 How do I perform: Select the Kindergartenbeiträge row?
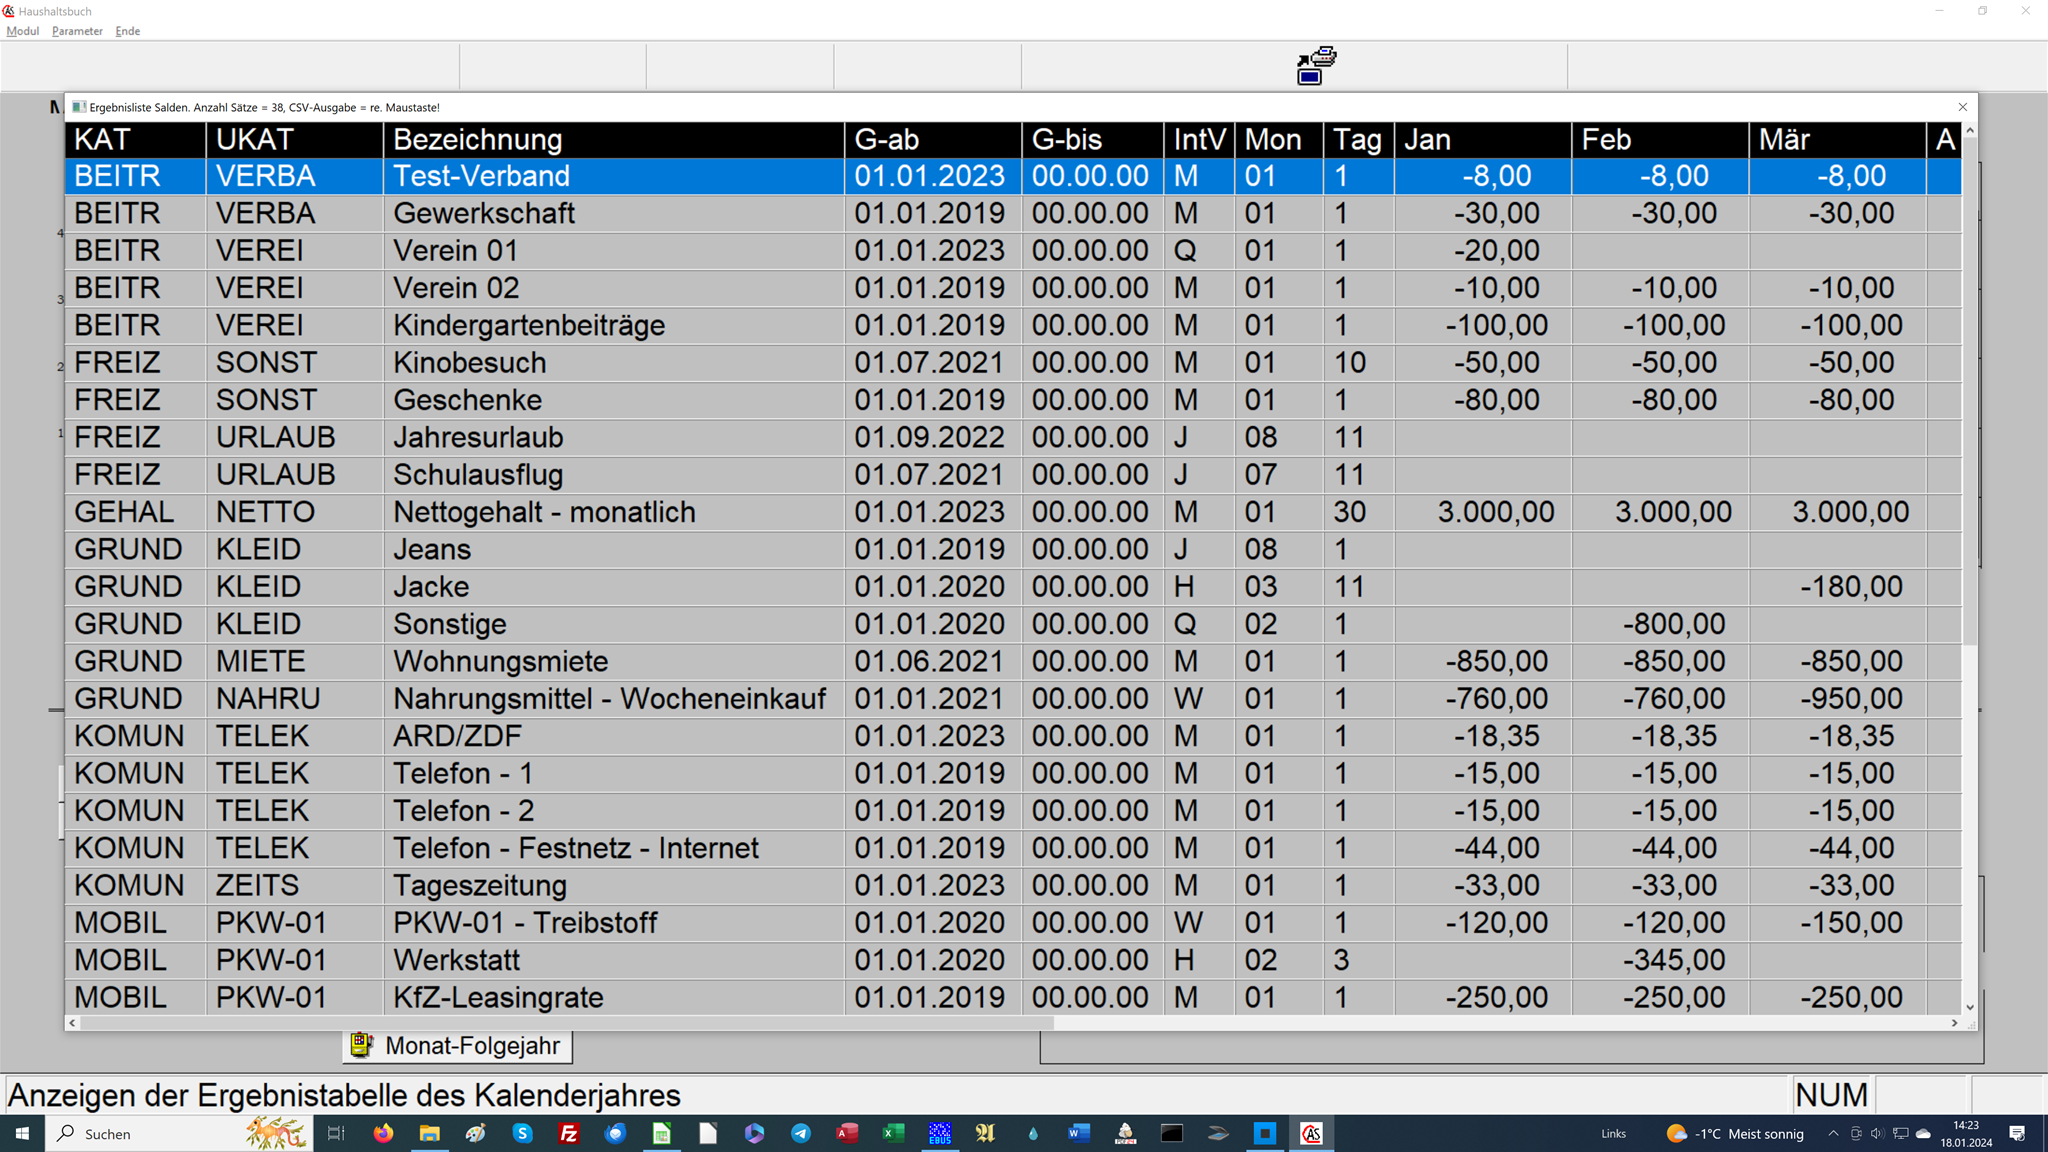click(1013, 325)
